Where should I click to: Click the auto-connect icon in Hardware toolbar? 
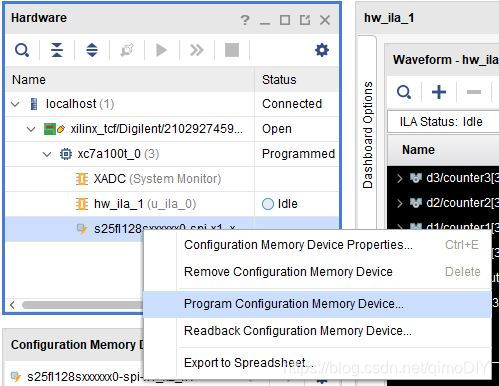click(x=127, y=50)
